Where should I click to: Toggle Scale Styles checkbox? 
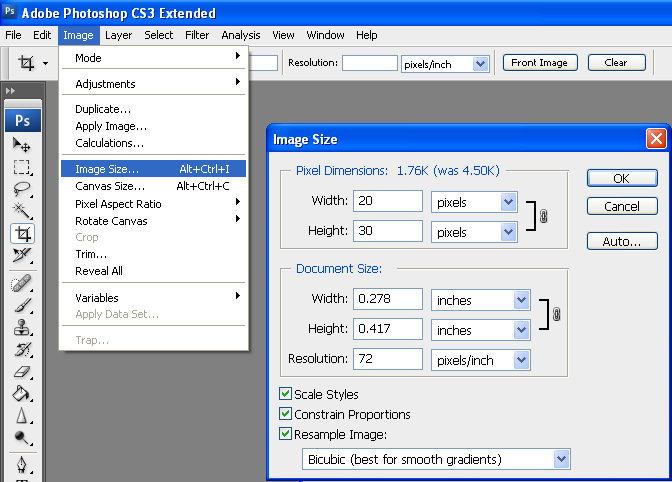(x=285, y=393)
